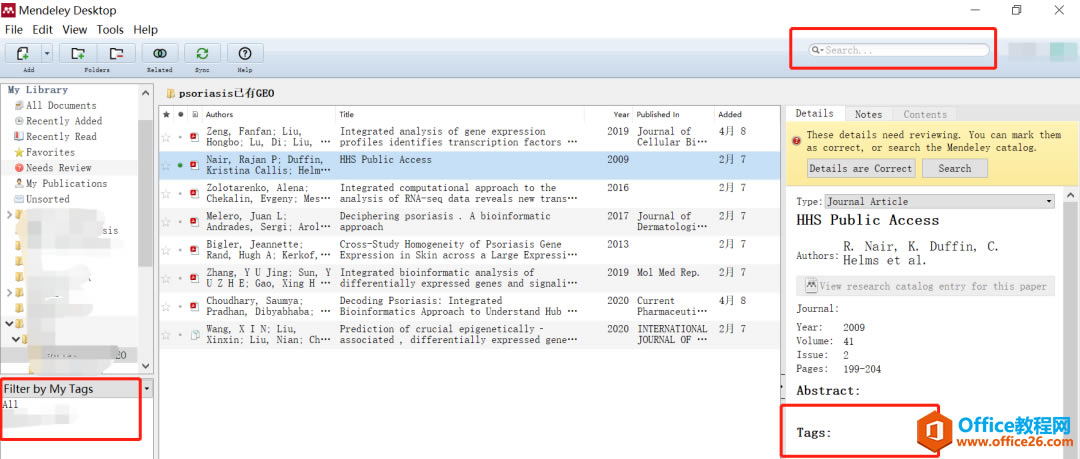1080x459 pixels.
Task: Toggle read status dot for Nair paper
Action: (180, 165)
